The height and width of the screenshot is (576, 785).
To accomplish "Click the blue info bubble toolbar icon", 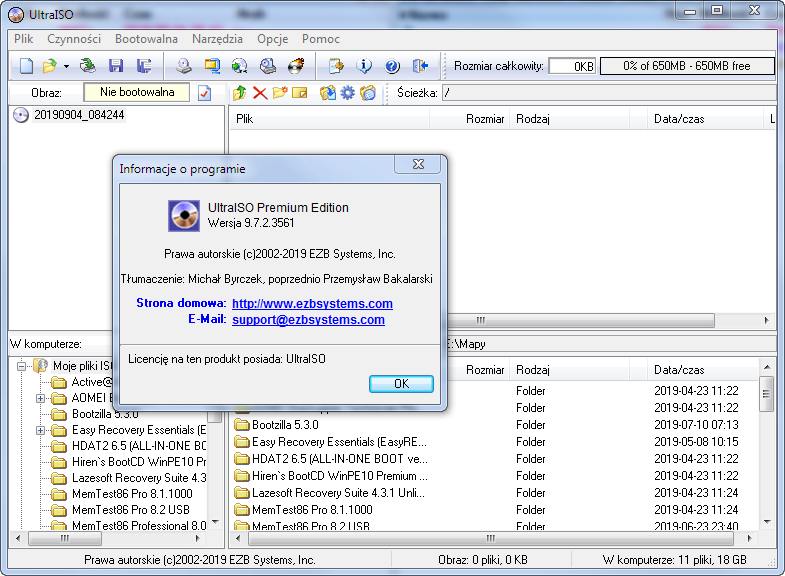I will pyautogui.click(x=364, y=66).
